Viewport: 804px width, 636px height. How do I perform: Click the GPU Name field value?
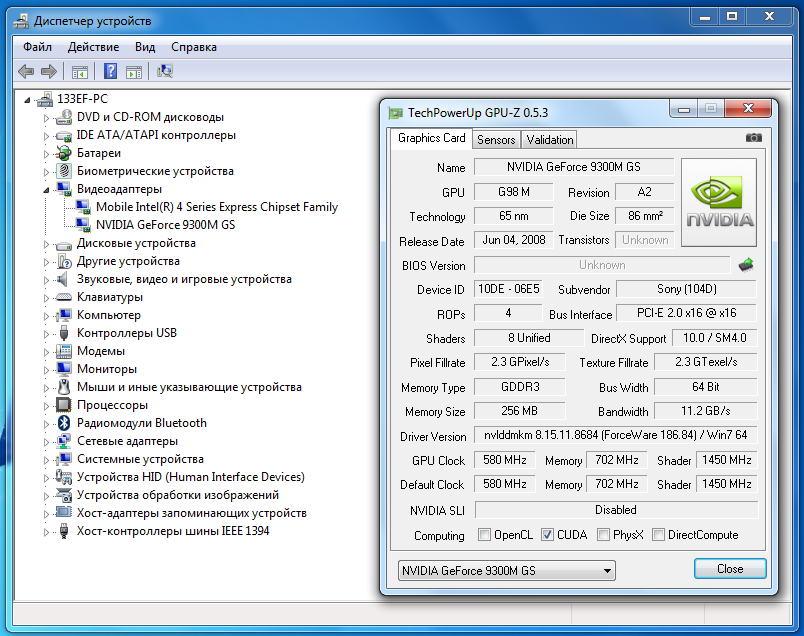(x=572, y=167)
